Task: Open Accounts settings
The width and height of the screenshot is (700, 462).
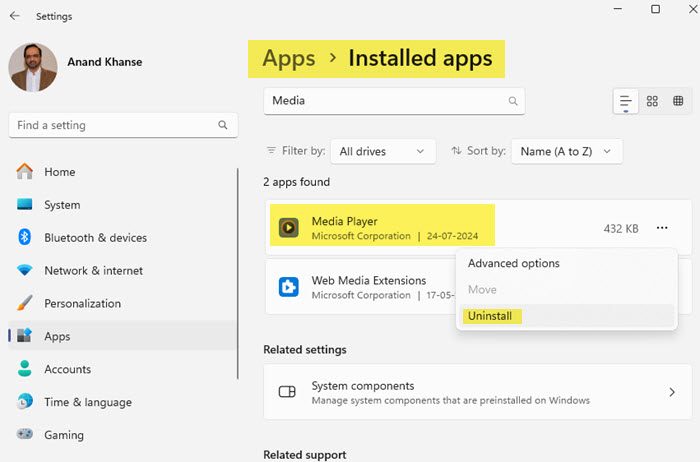Action: click(x=123, y=369)
